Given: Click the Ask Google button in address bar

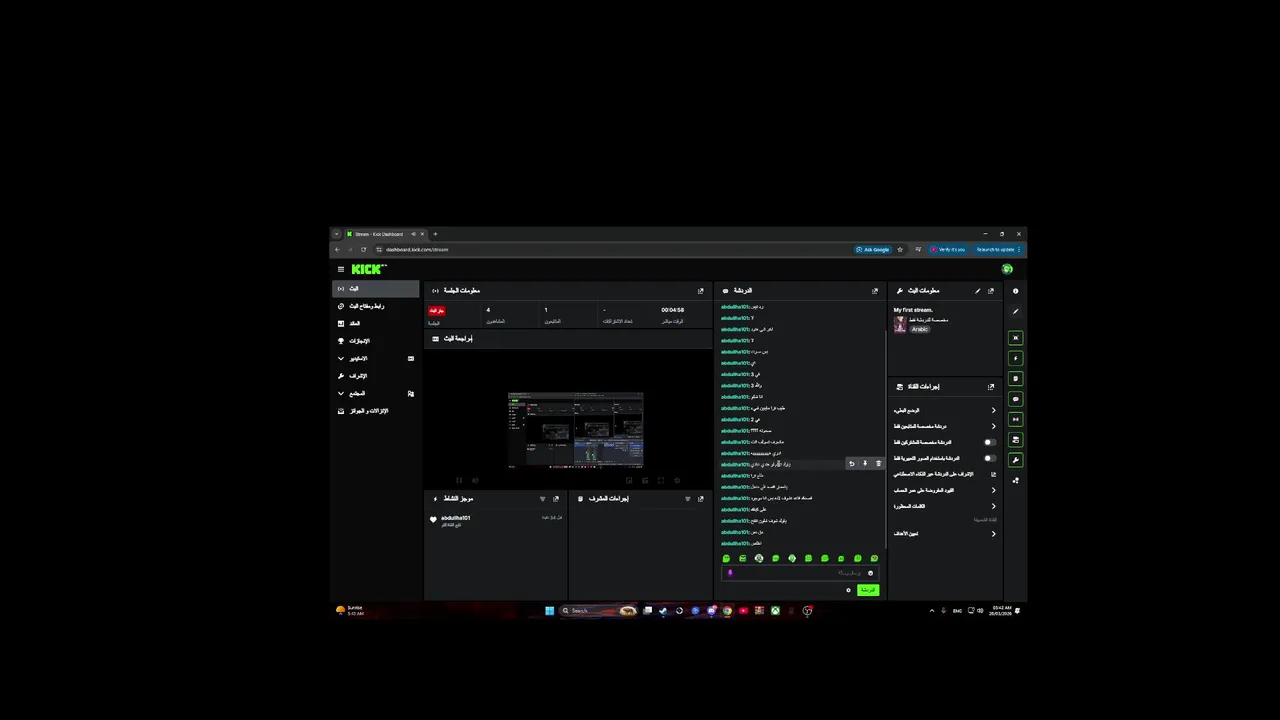Looking at the screenshot, I should (873, 249).
